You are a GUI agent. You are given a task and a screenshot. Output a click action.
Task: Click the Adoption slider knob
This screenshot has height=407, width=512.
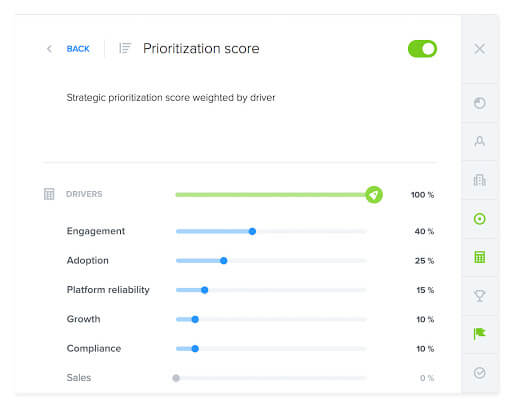(224, 261)
